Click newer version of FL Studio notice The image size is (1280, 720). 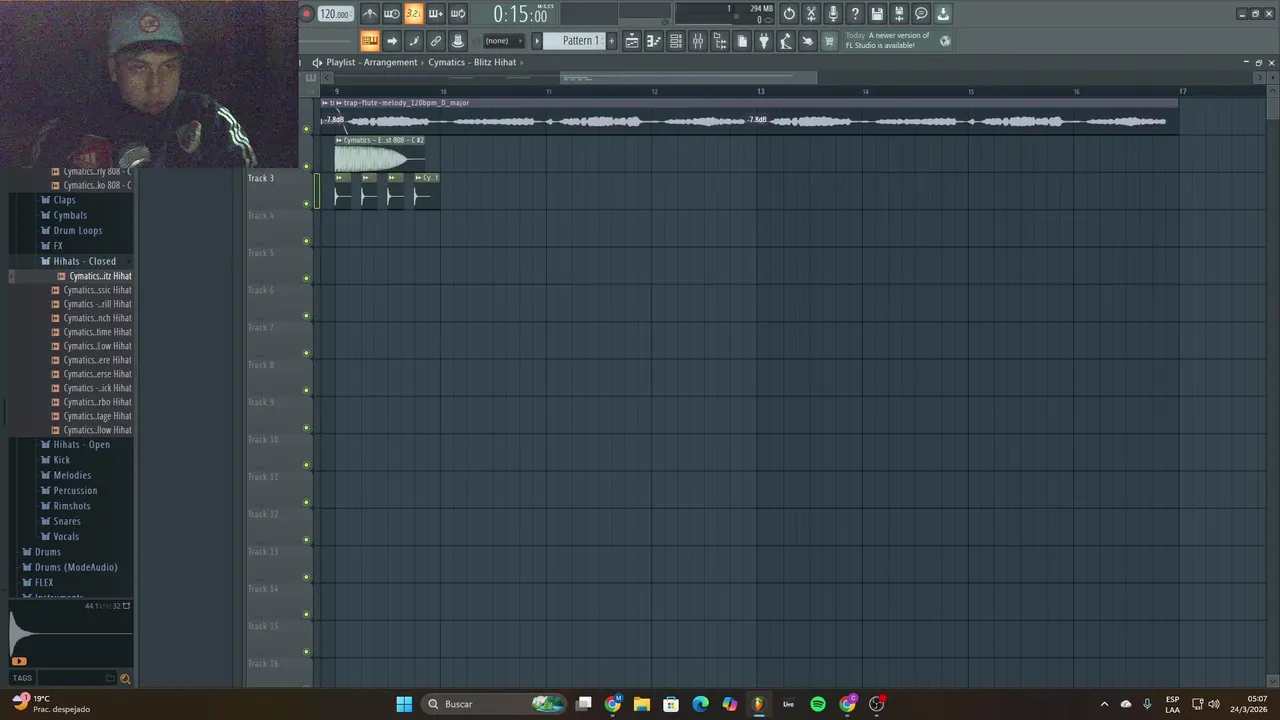pos(887,41)
